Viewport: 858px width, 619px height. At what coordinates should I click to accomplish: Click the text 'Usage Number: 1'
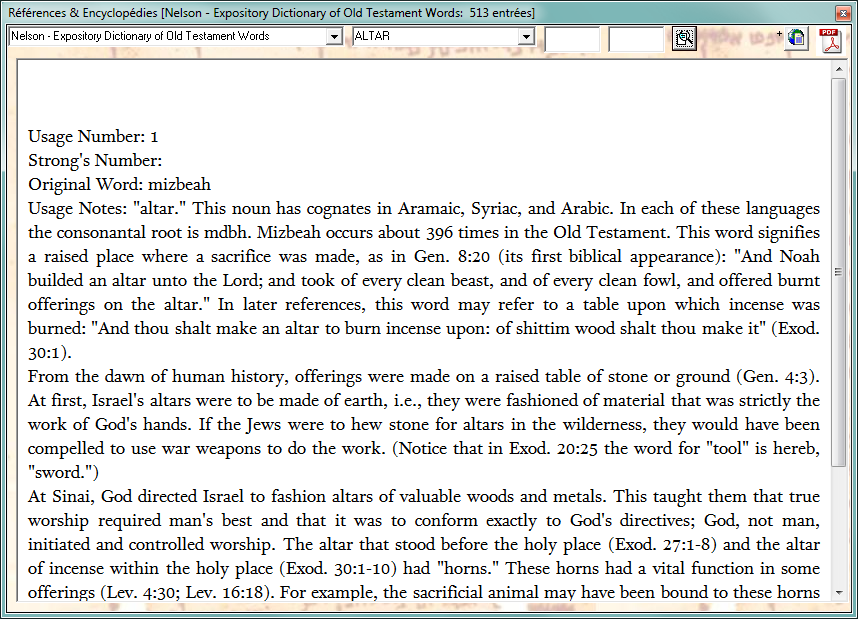click(x=93, y=136)
